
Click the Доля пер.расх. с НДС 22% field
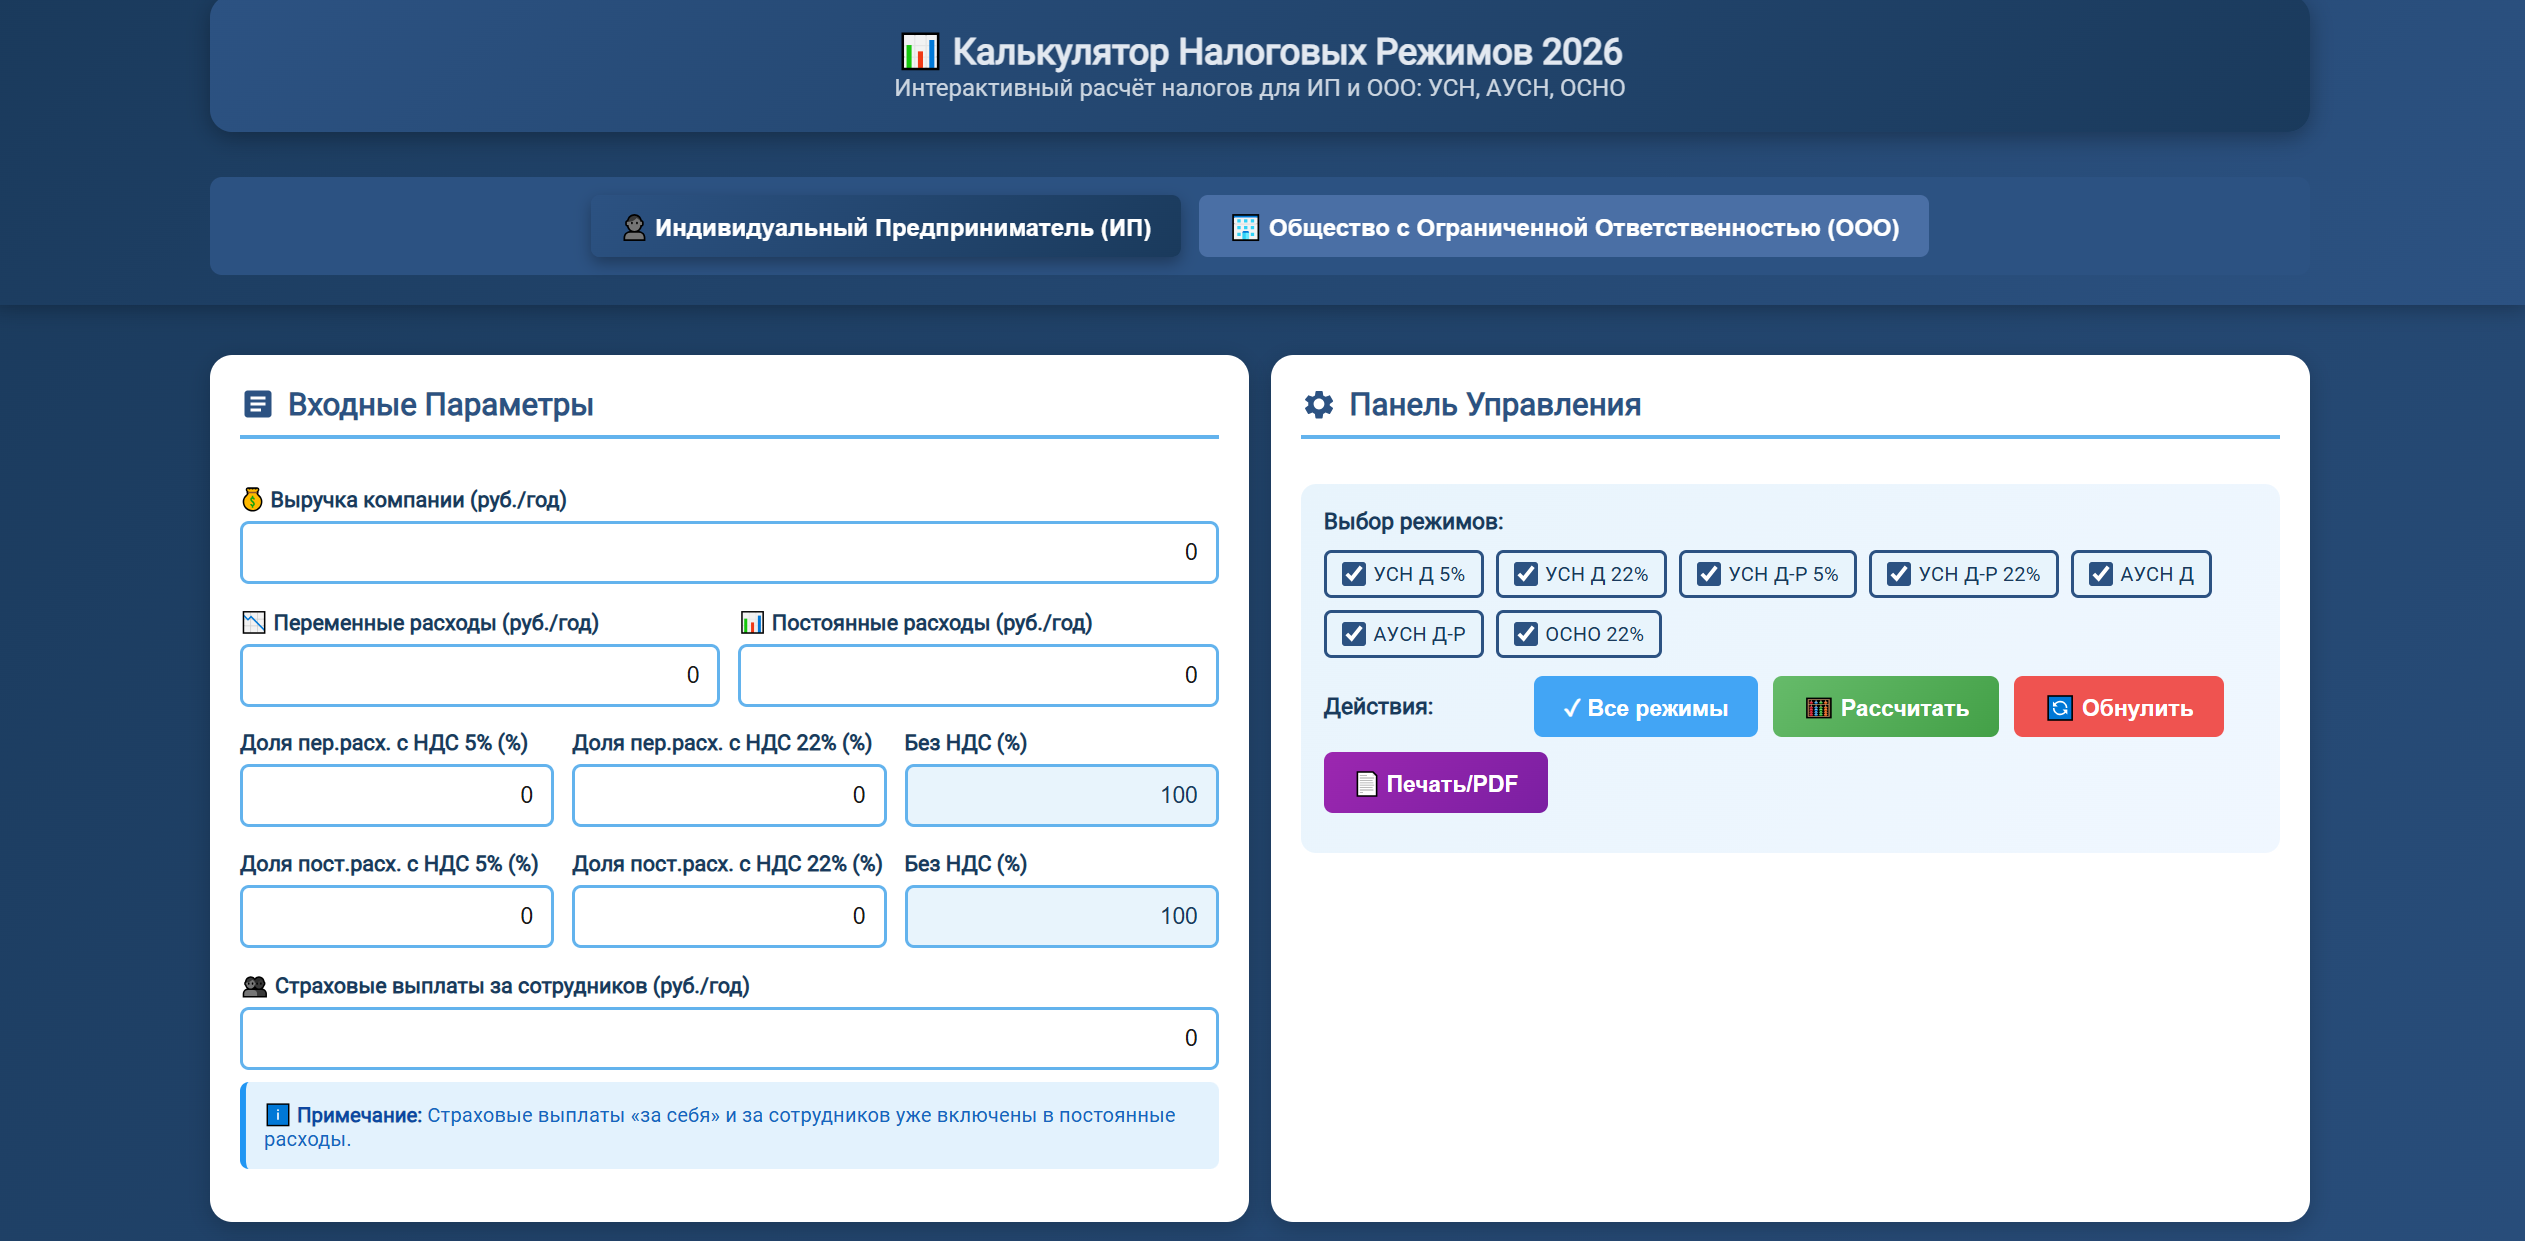point(729,795)
